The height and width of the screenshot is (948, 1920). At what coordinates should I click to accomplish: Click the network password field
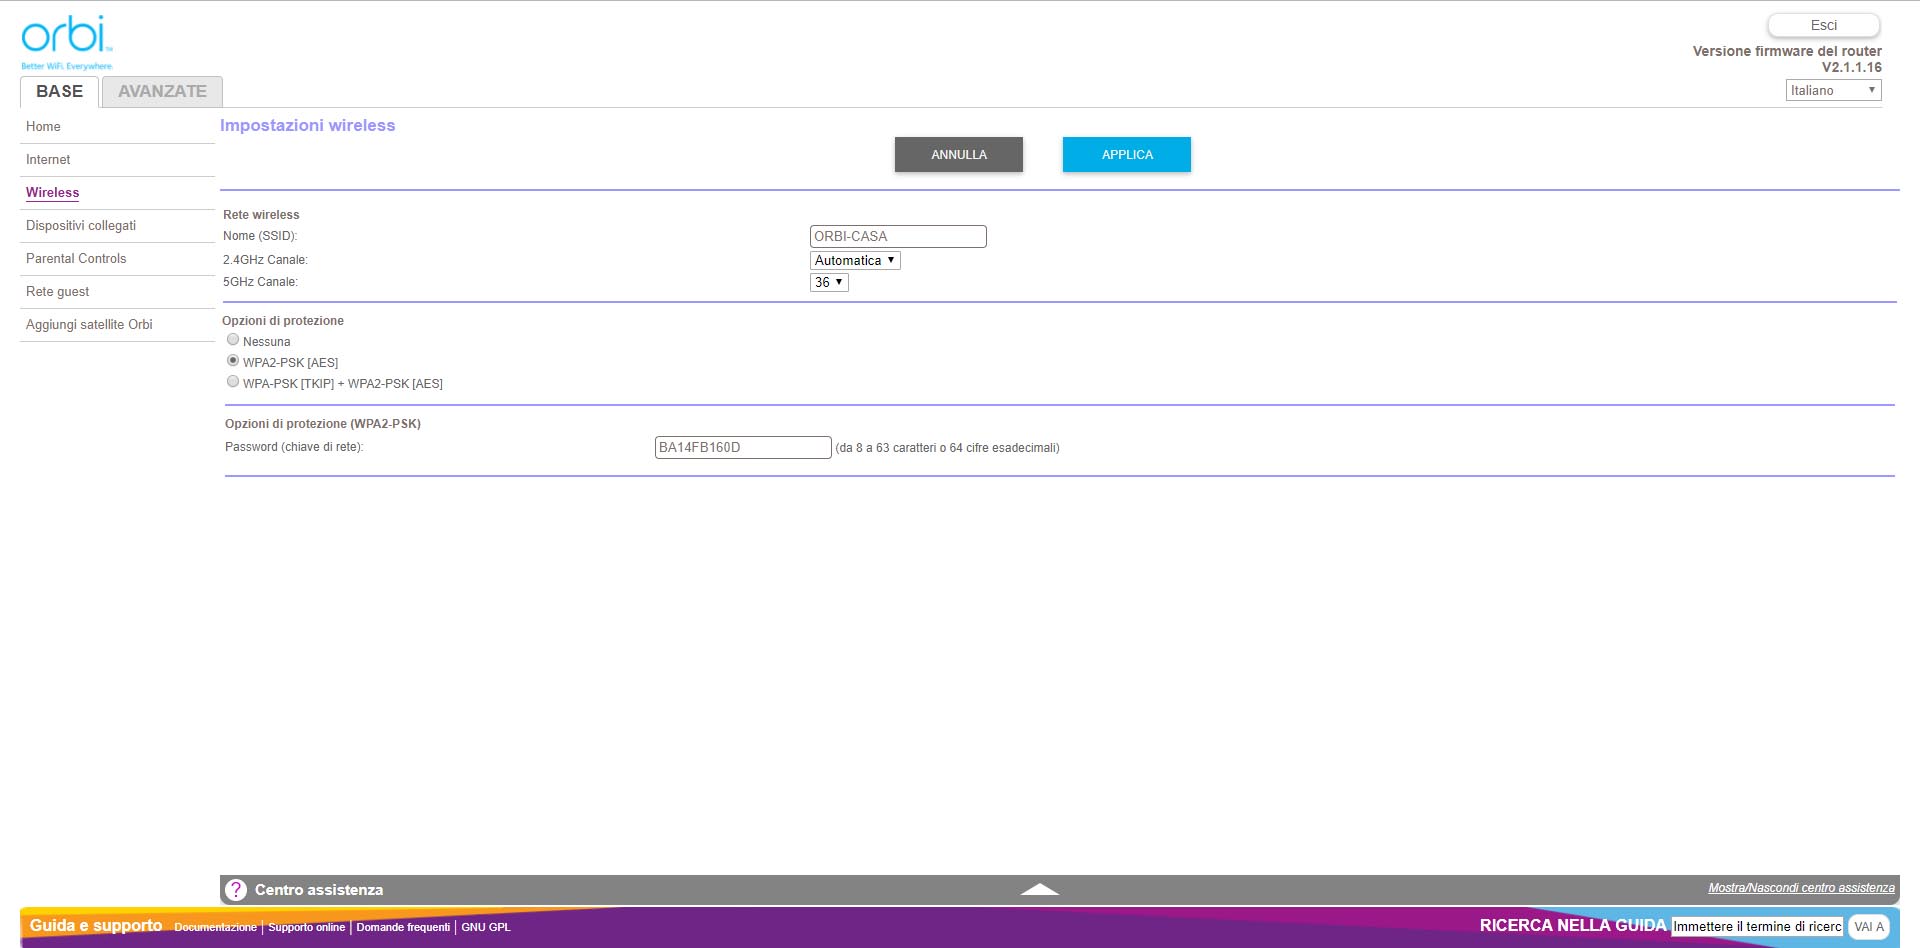[x=742, y=447]
